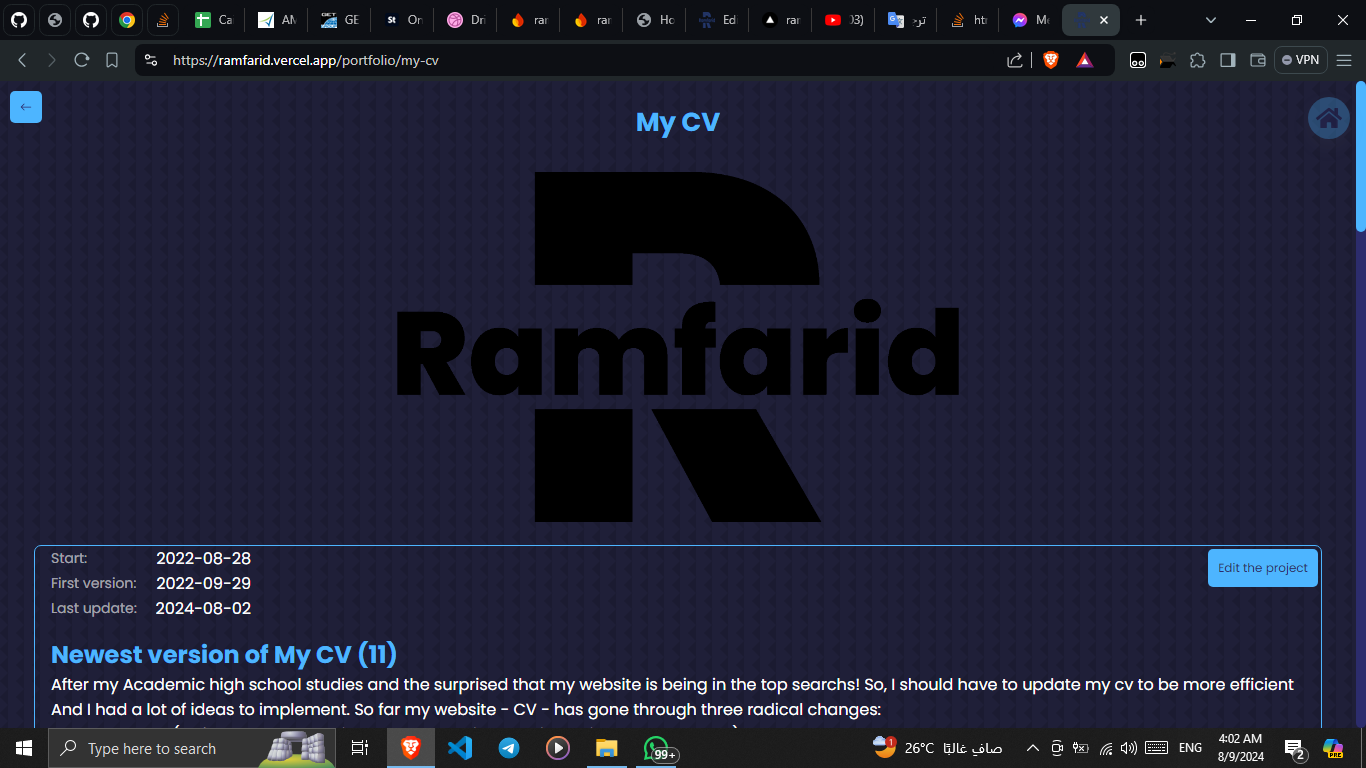
Task: Reload the page
Action: coord(82,60)
